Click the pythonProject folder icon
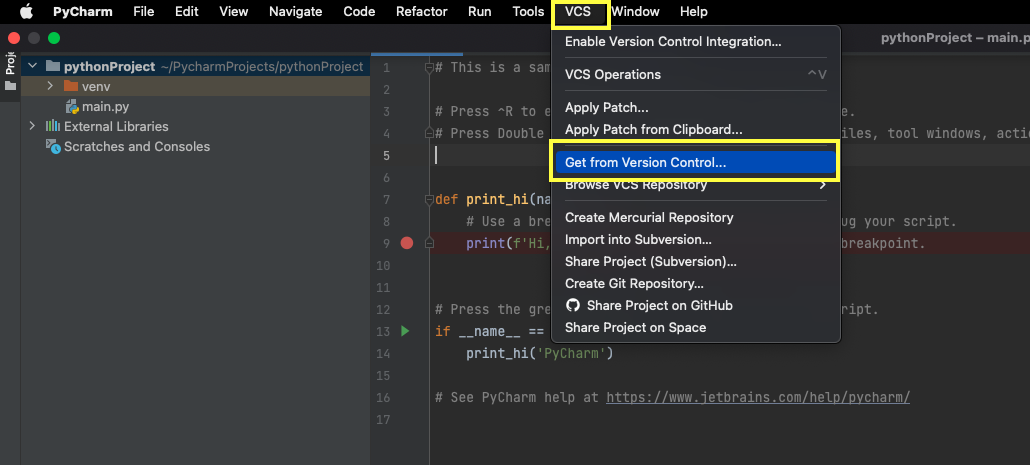1030x465 pixels. [x=53, y=66]
